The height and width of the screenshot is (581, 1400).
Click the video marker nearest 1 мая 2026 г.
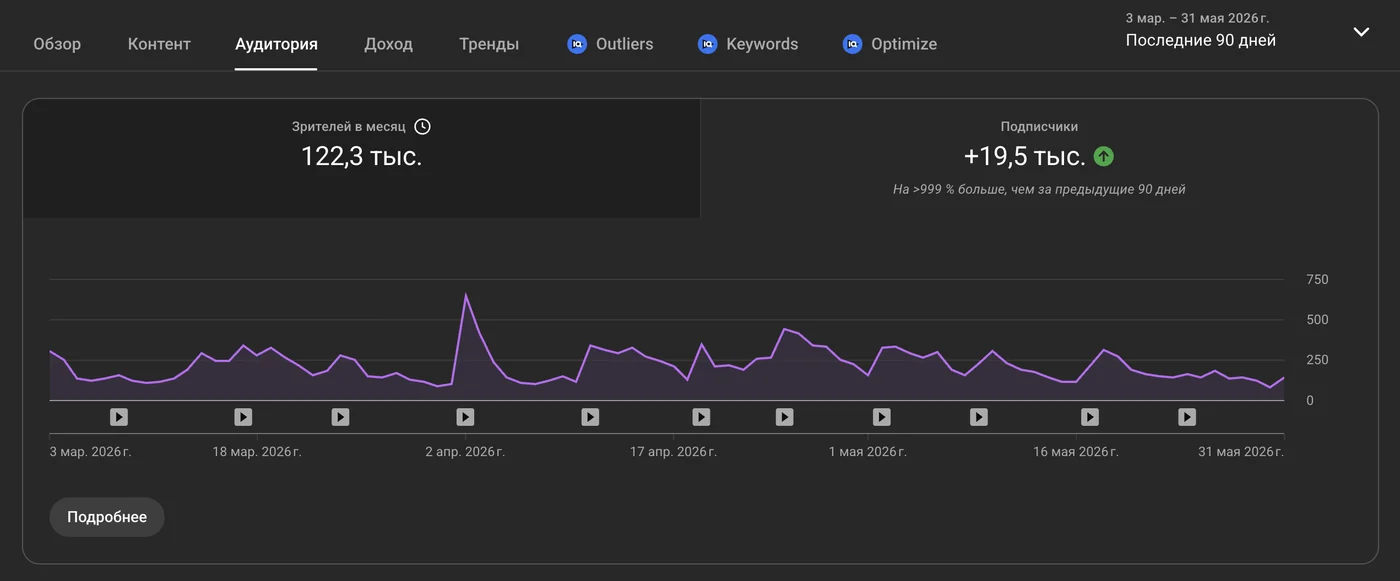coord(881,417)
